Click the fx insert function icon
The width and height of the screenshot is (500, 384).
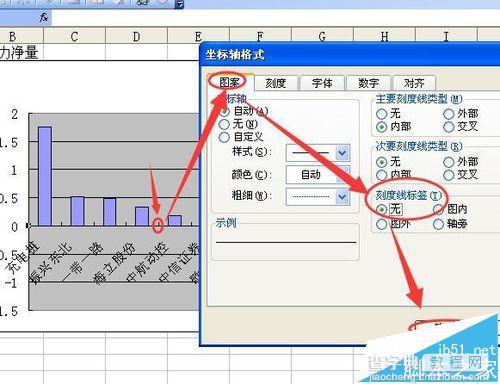click(x=44, y=17)
